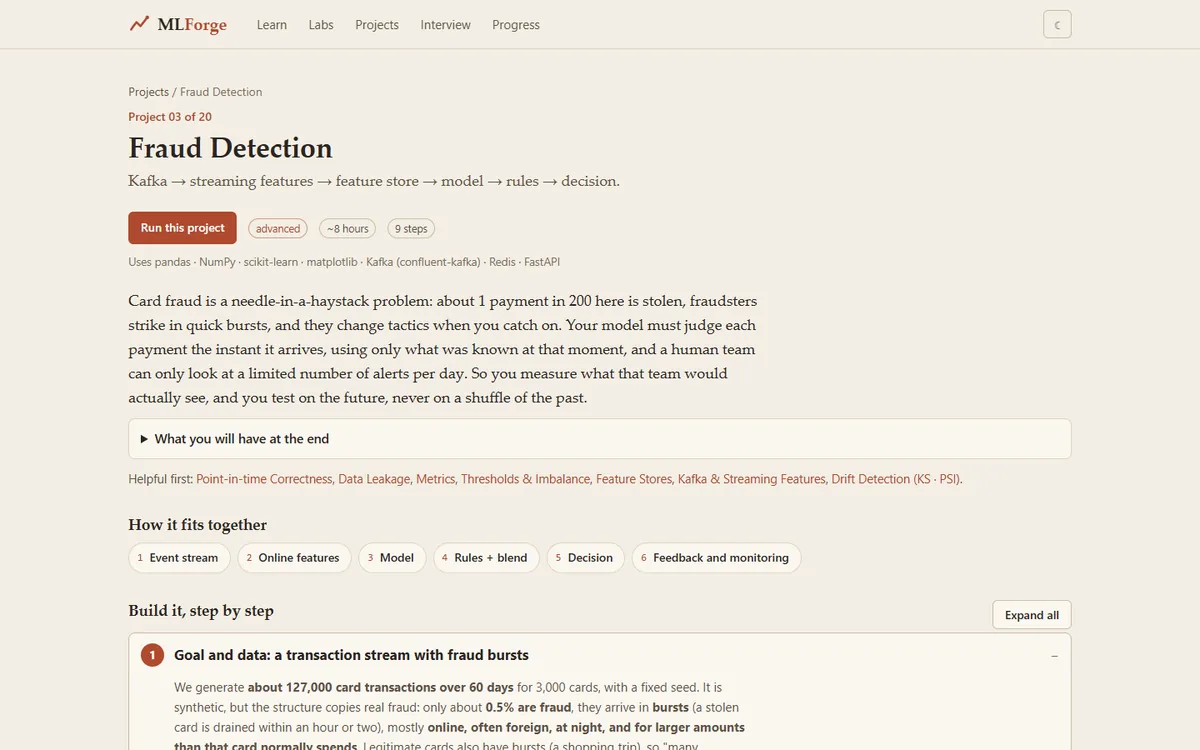
Task: Click the 9 steps tag
Action: point(411,229)
